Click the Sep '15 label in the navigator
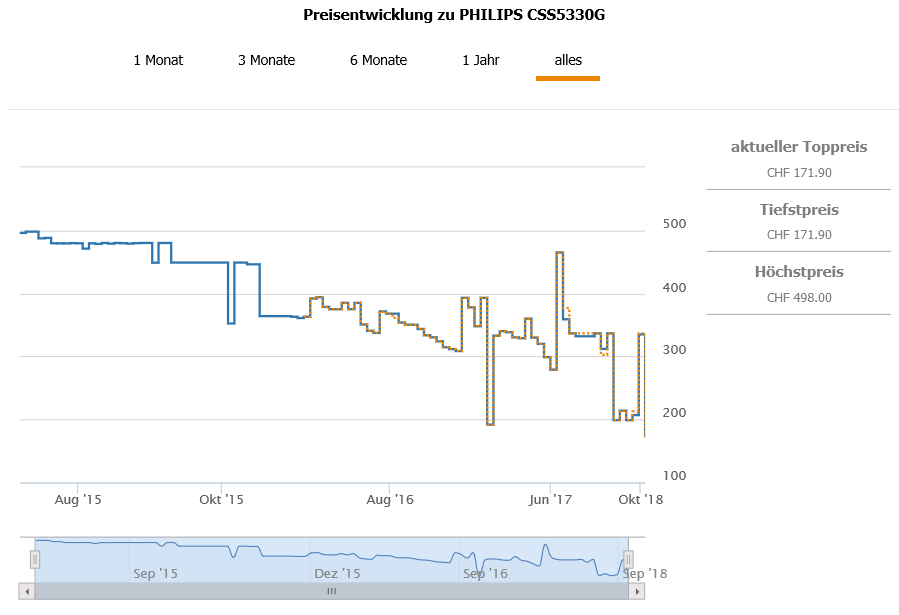The image size is (899, 615). pyautogui.click(x=155, y=573)
